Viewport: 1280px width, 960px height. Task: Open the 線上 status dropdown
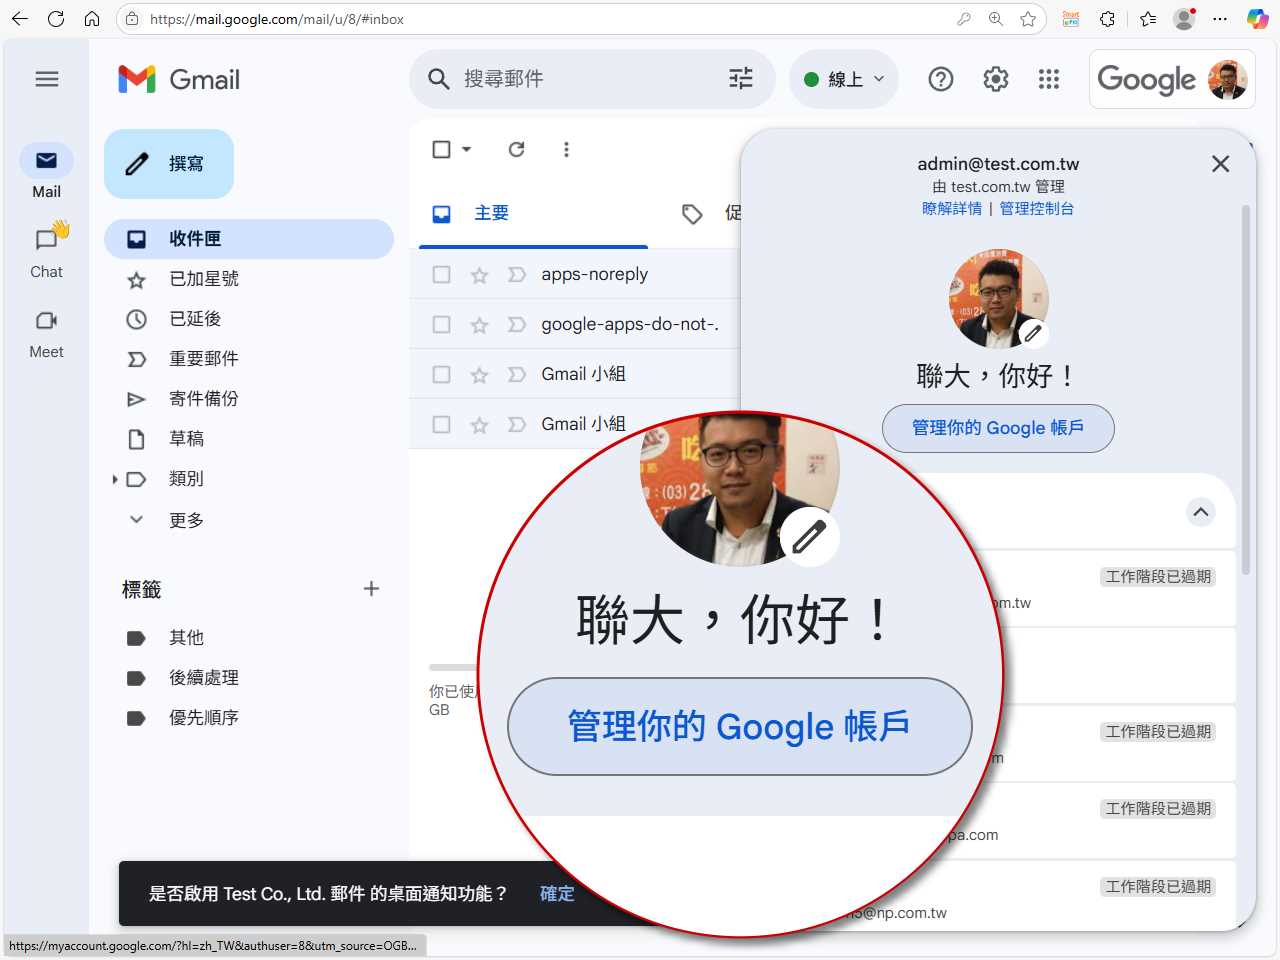click(x=844, y=79)
